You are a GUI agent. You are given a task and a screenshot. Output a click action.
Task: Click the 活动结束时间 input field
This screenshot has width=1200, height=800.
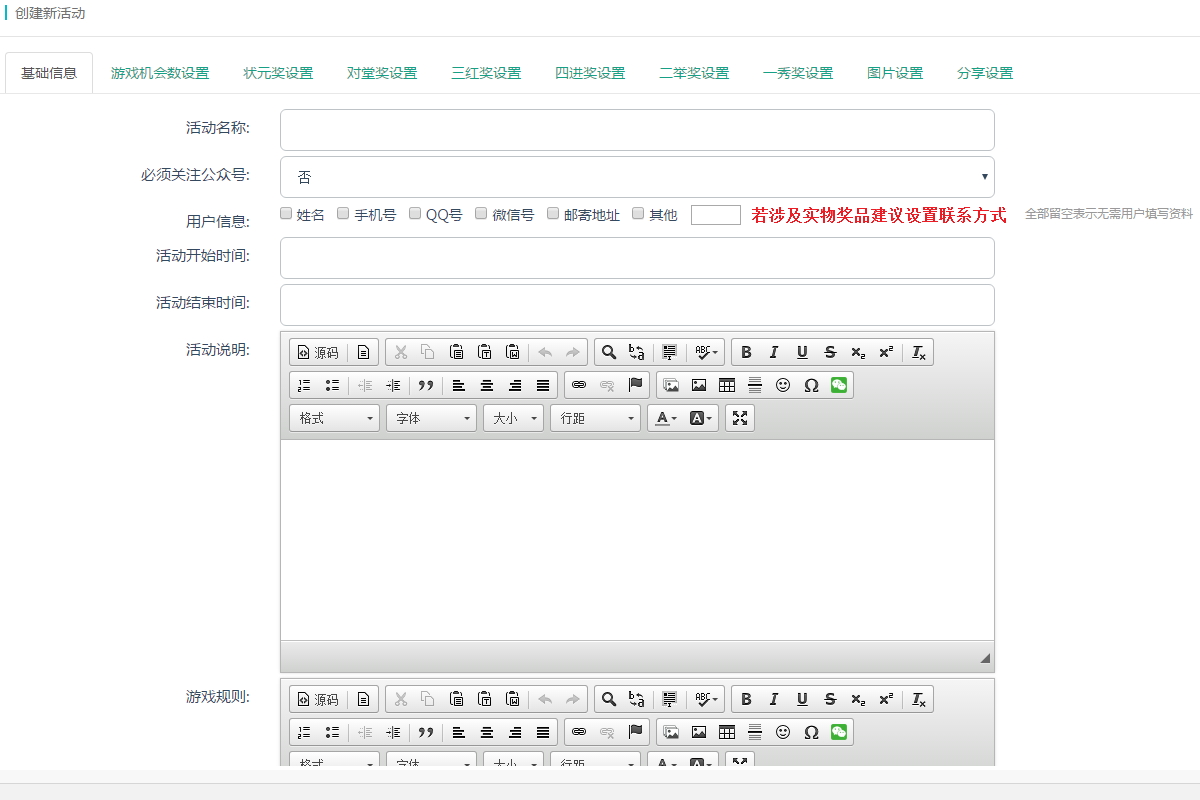coord(637,305)
